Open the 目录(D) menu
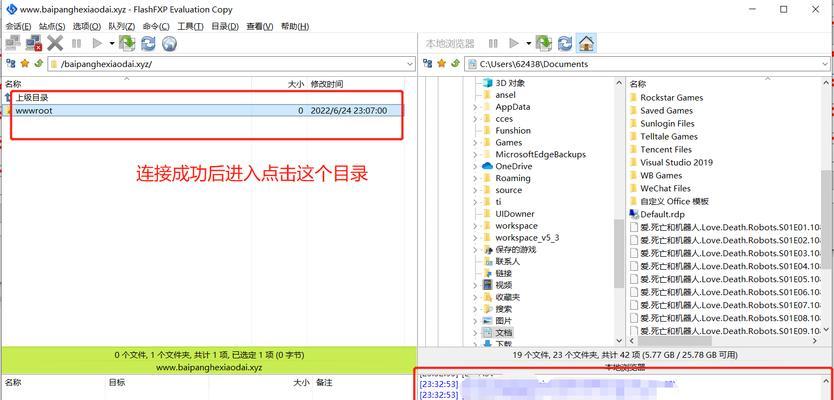Screen dimensions: 834x400 (225, 27)
